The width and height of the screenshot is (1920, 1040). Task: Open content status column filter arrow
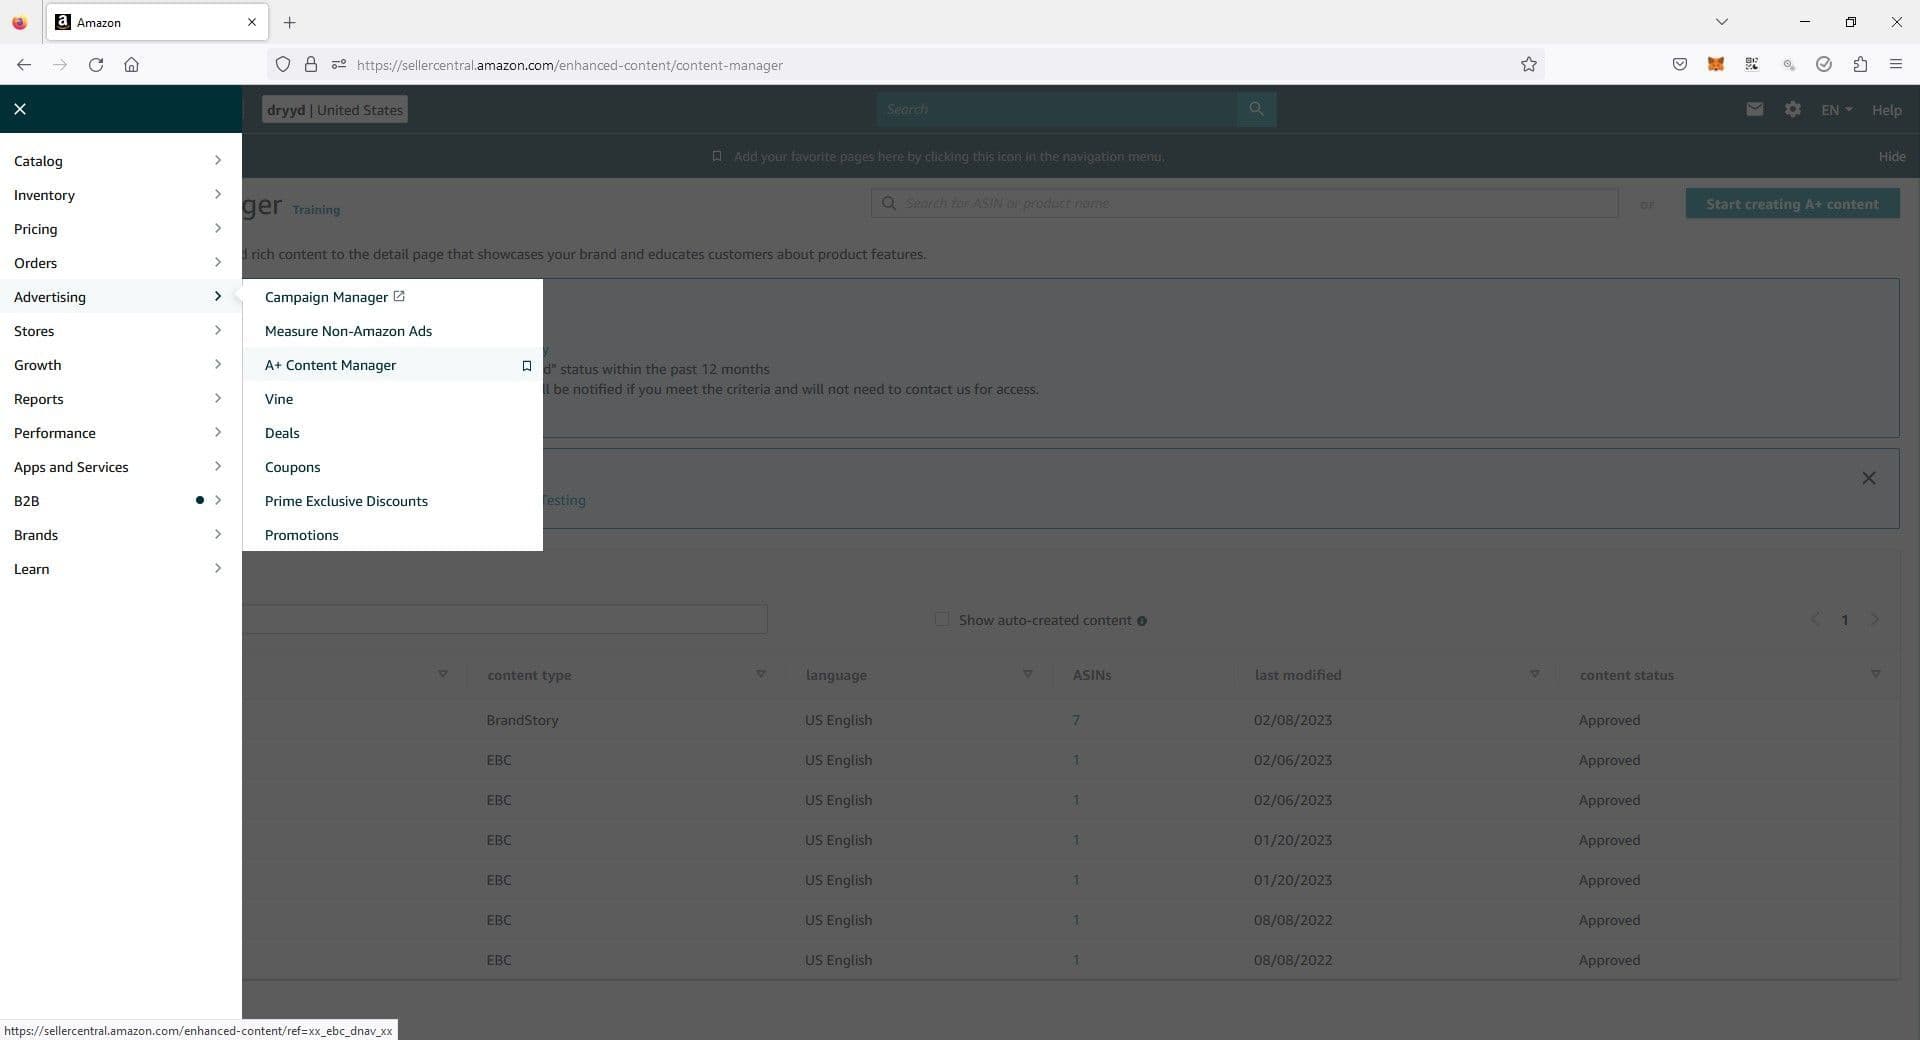[x=1875, y=675]
